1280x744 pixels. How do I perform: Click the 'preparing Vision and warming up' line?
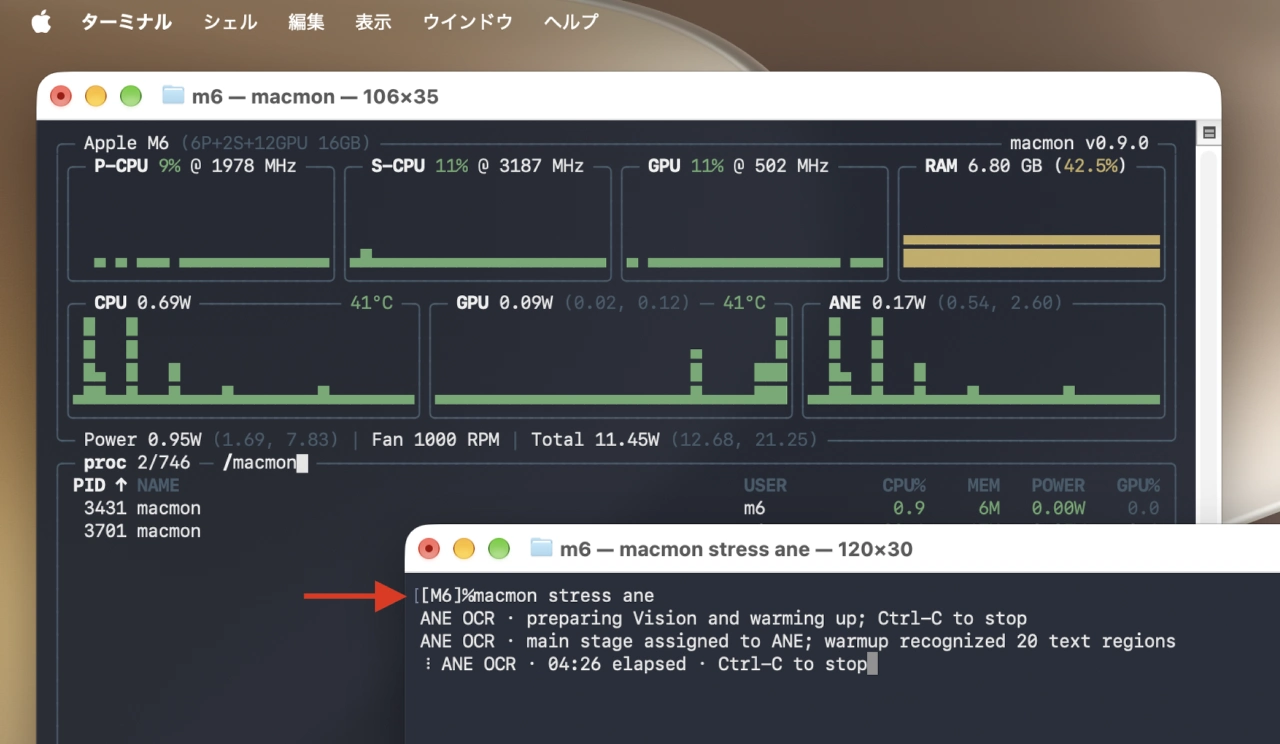[723, 618]
